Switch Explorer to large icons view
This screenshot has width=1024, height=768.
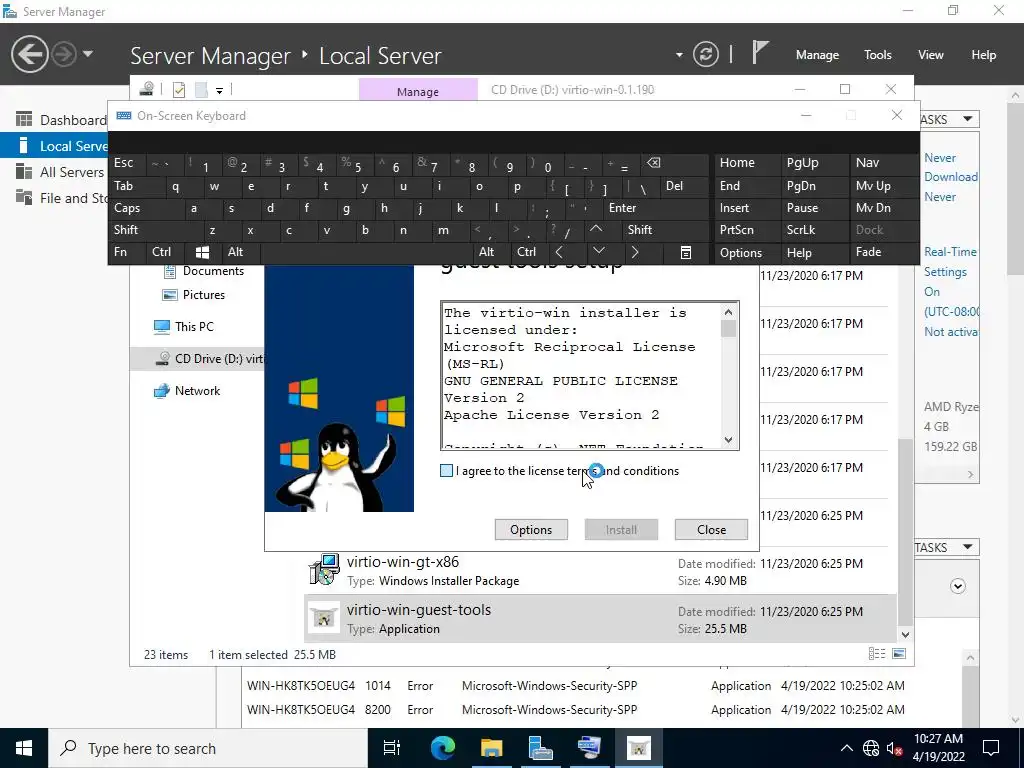899,654
